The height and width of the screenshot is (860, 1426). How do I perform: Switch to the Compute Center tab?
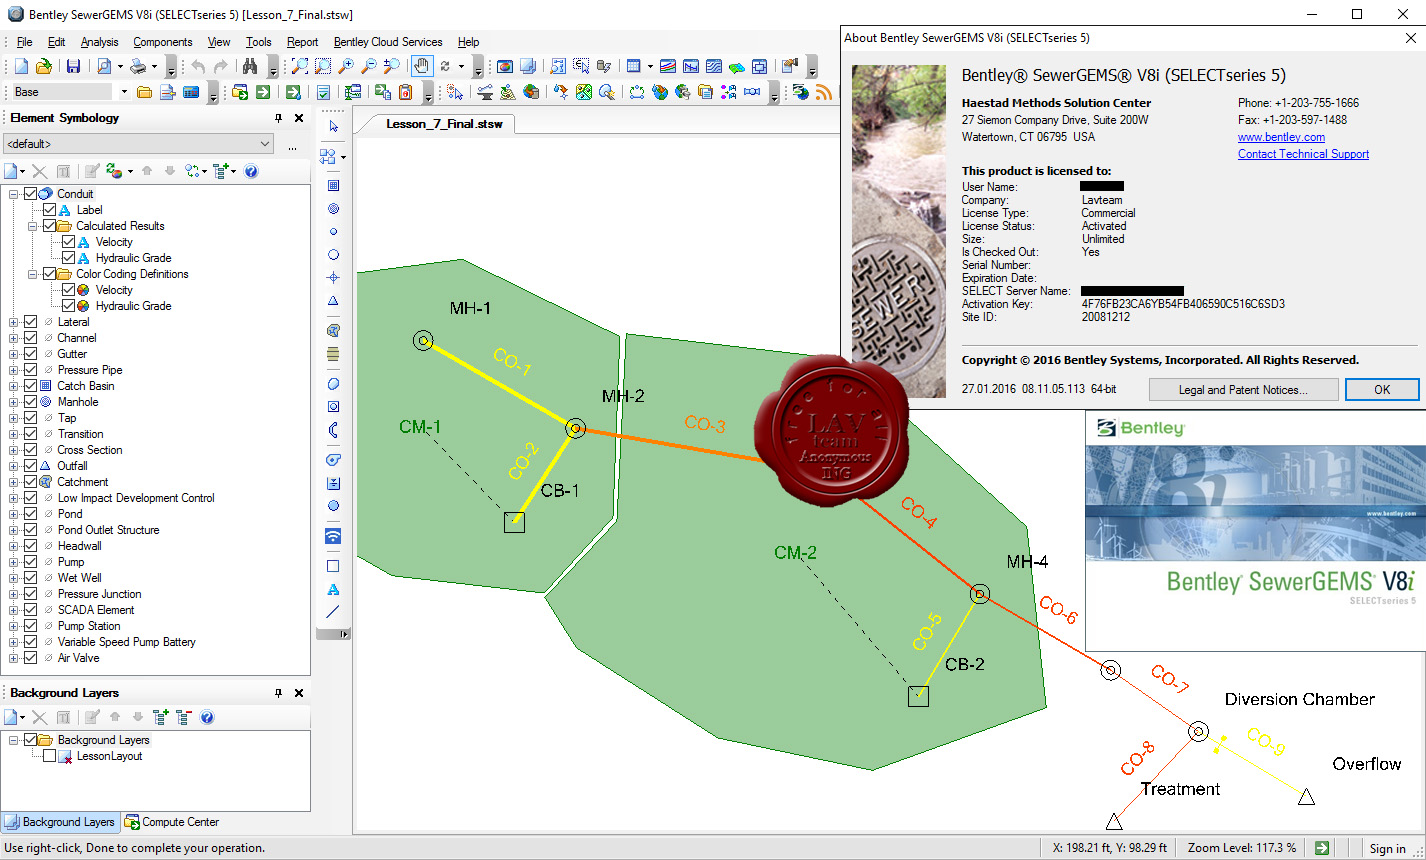tap(171, 822)
